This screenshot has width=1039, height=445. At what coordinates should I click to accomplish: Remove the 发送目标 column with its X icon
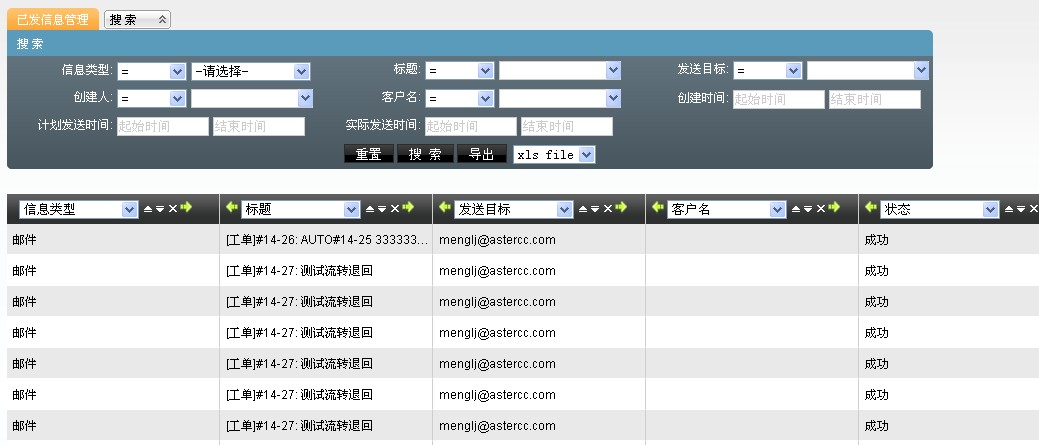(x=607, y=208)
